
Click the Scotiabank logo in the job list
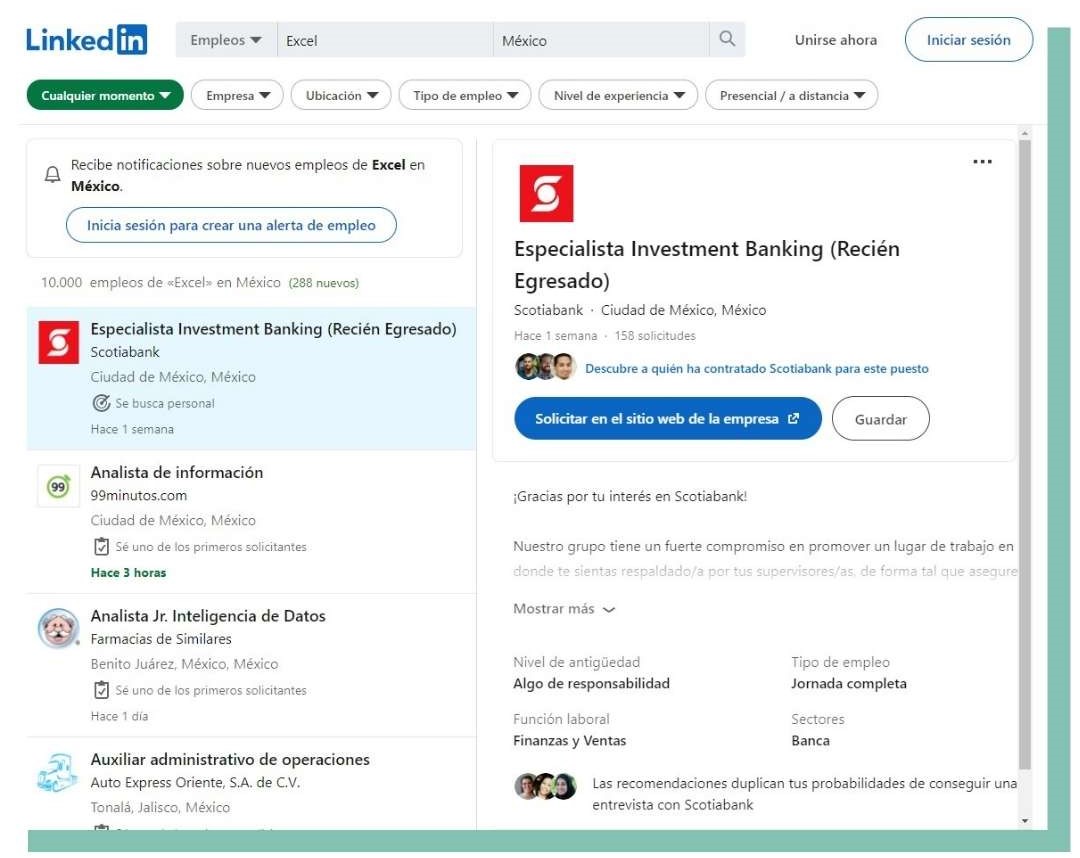click(x=59, y=342)
